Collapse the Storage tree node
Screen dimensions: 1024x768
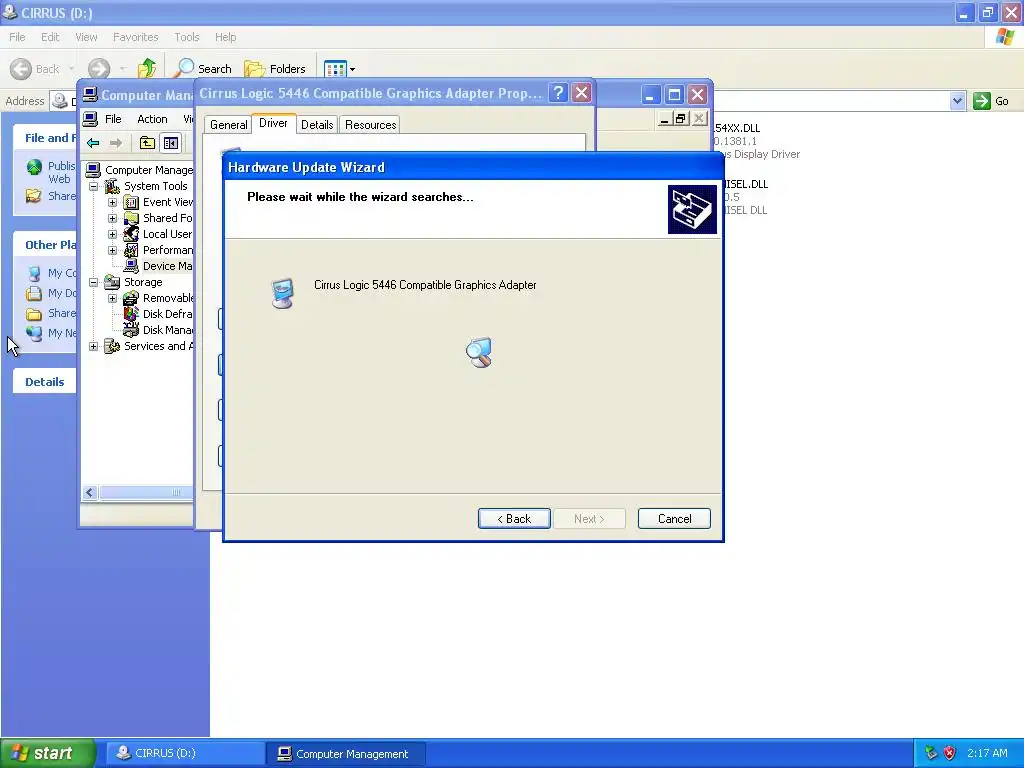pos(93,282)
